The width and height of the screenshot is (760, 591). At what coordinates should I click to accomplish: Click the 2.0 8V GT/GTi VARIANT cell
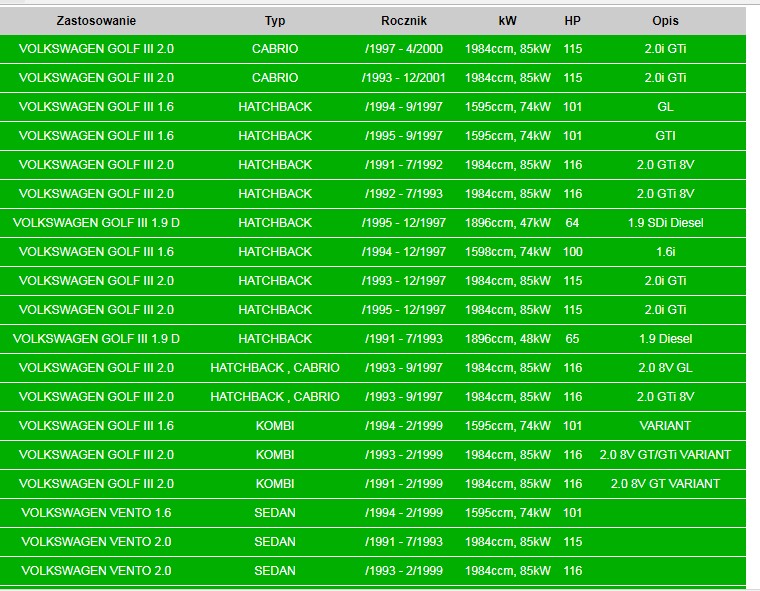pos(665,455)
